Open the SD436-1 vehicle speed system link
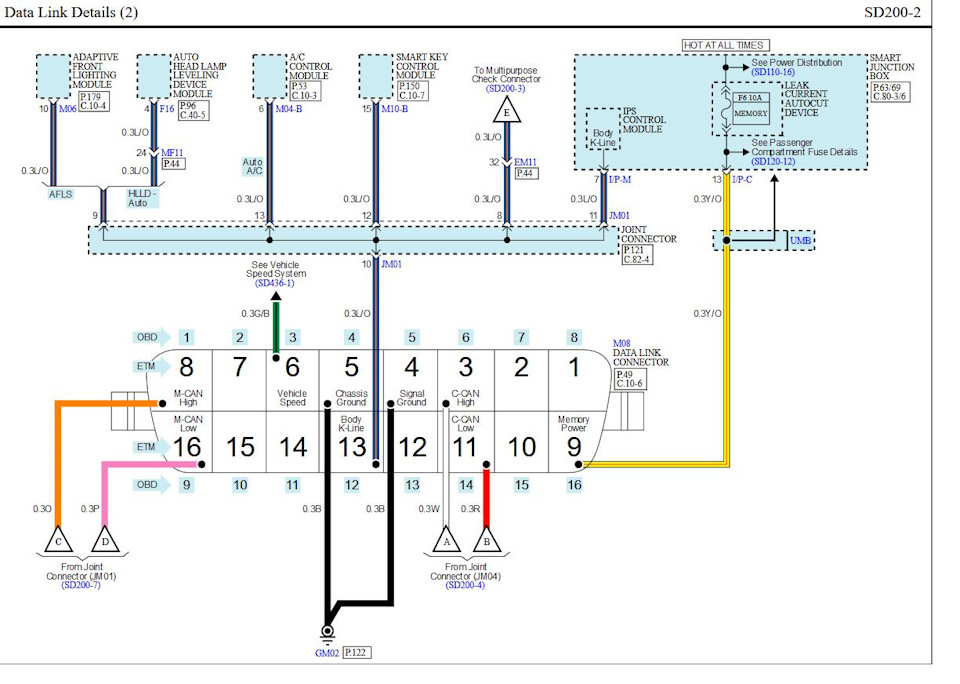Viewport: 960px width, 684px height. click(275, 283)
